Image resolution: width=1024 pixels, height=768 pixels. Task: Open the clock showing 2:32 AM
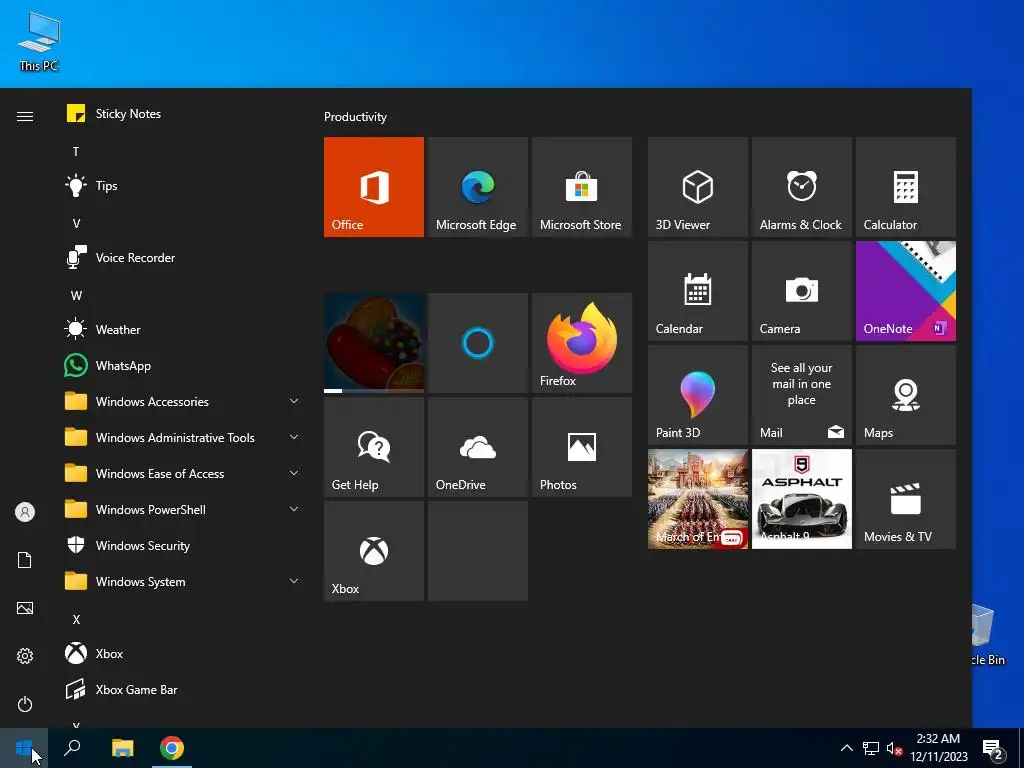coord(938,748)
